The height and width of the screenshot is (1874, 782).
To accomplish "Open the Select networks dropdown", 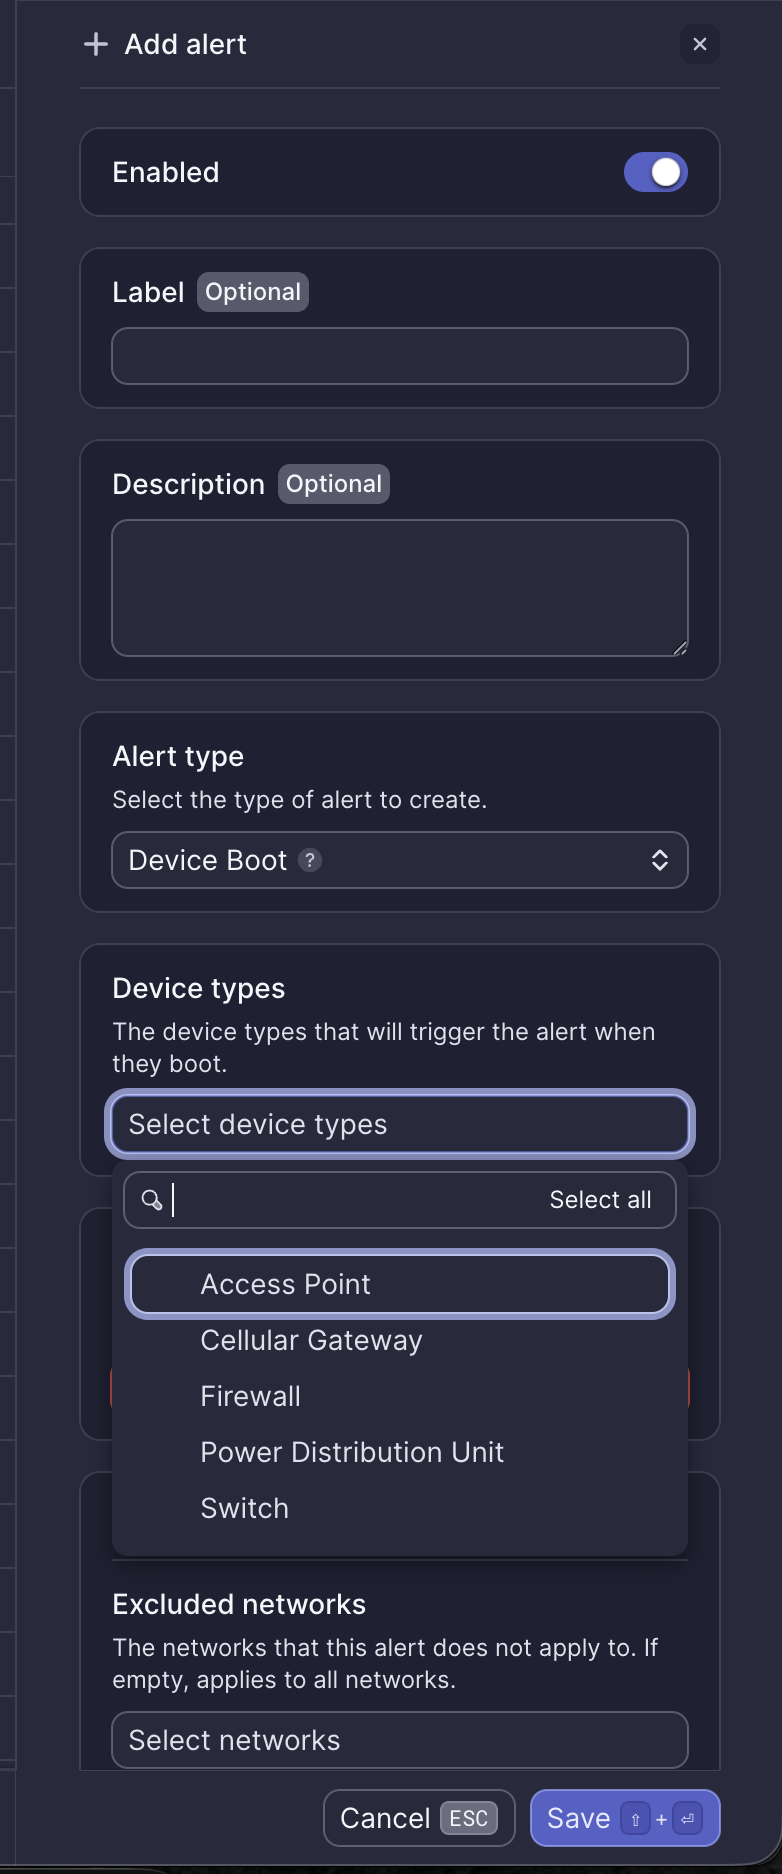I will pyautogui.click(x=400, y=1740).
